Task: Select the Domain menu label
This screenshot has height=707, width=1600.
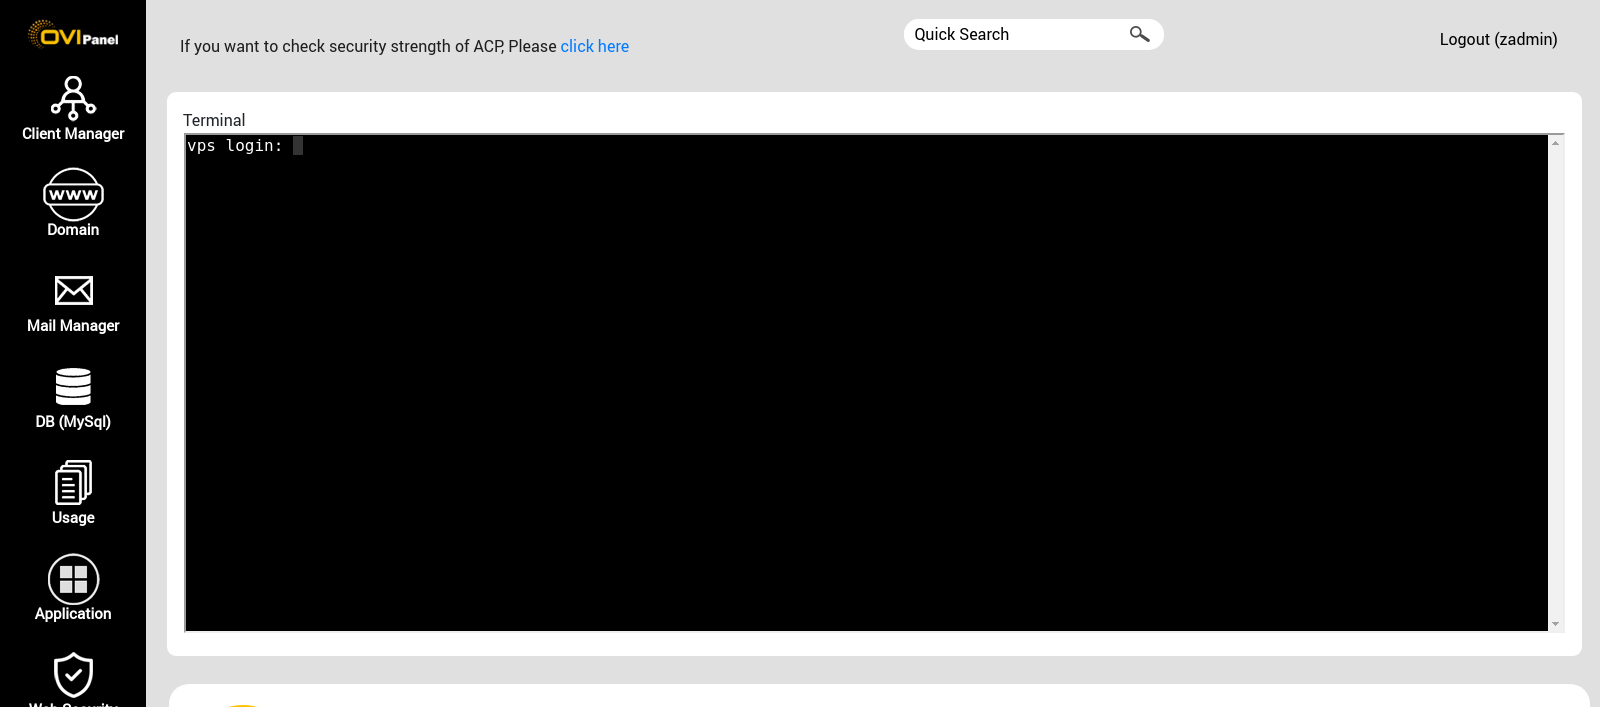Action: [x=73, y=230]
